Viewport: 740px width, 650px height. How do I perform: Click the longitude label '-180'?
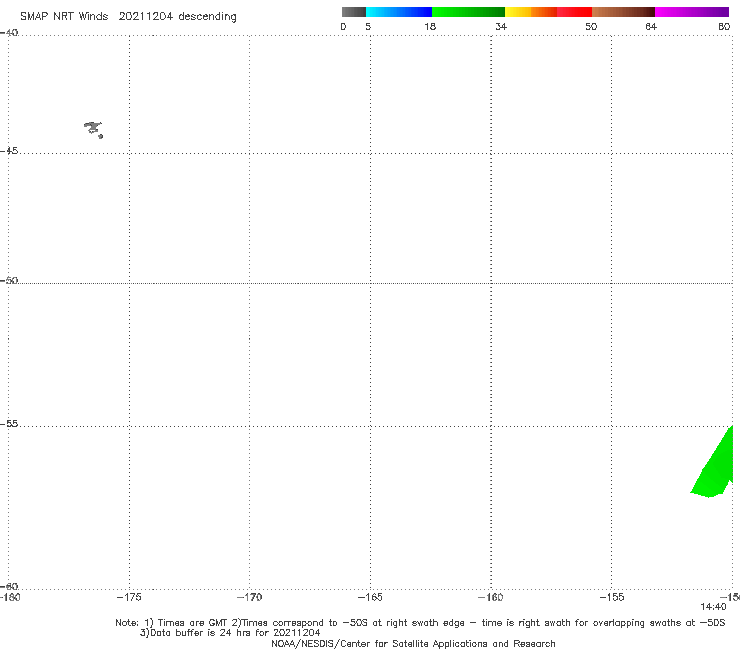[10, 597]
